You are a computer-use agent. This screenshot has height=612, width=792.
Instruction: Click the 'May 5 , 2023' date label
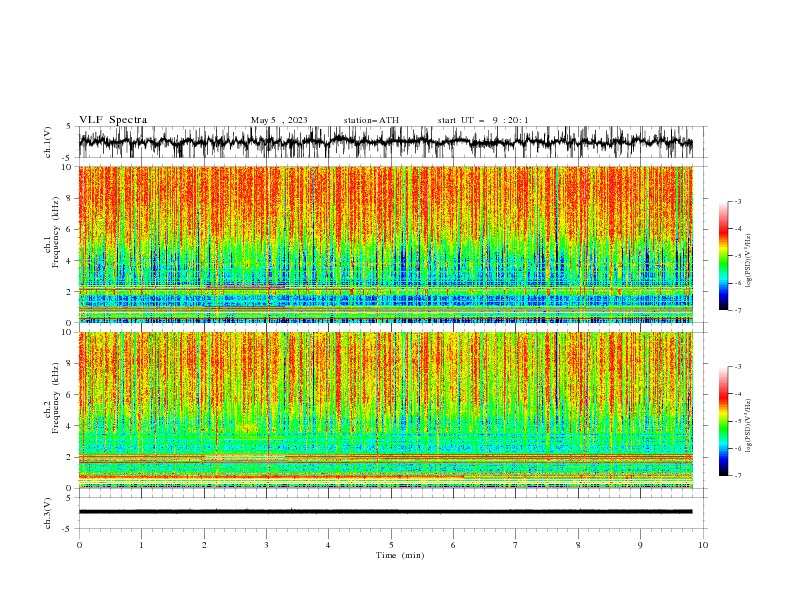(x=279, y=120)
